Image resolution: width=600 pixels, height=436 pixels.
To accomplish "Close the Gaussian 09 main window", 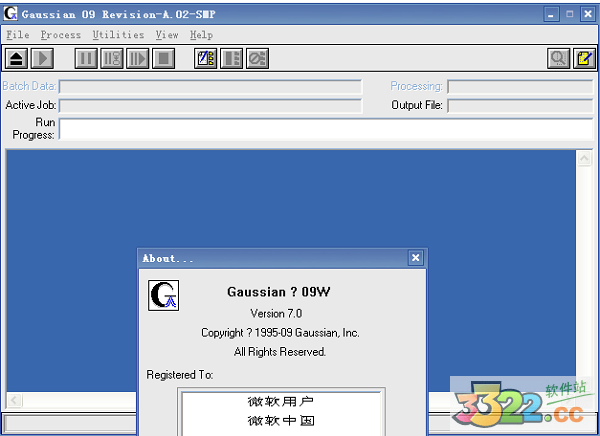I will (x=587, y=14).
